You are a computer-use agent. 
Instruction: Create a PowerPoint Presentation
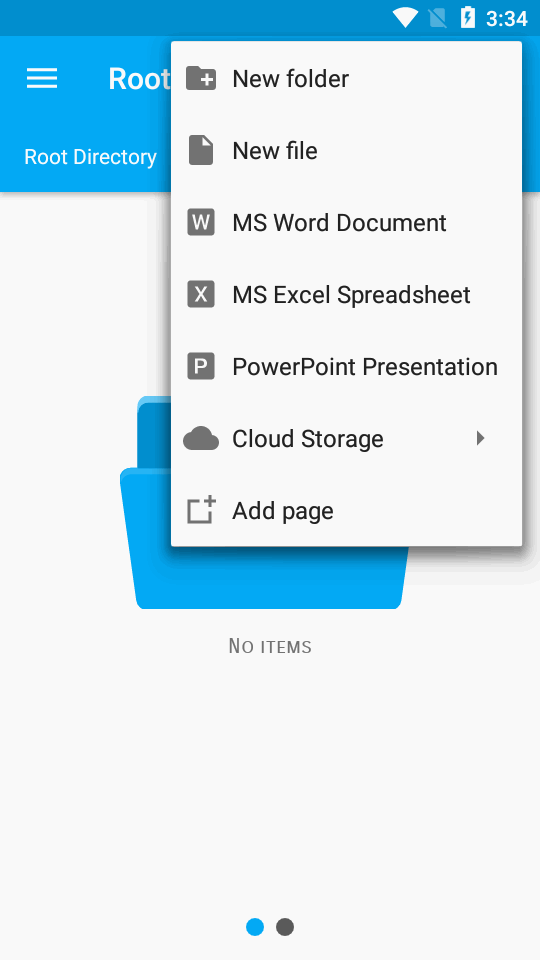[x=347, y=367]
